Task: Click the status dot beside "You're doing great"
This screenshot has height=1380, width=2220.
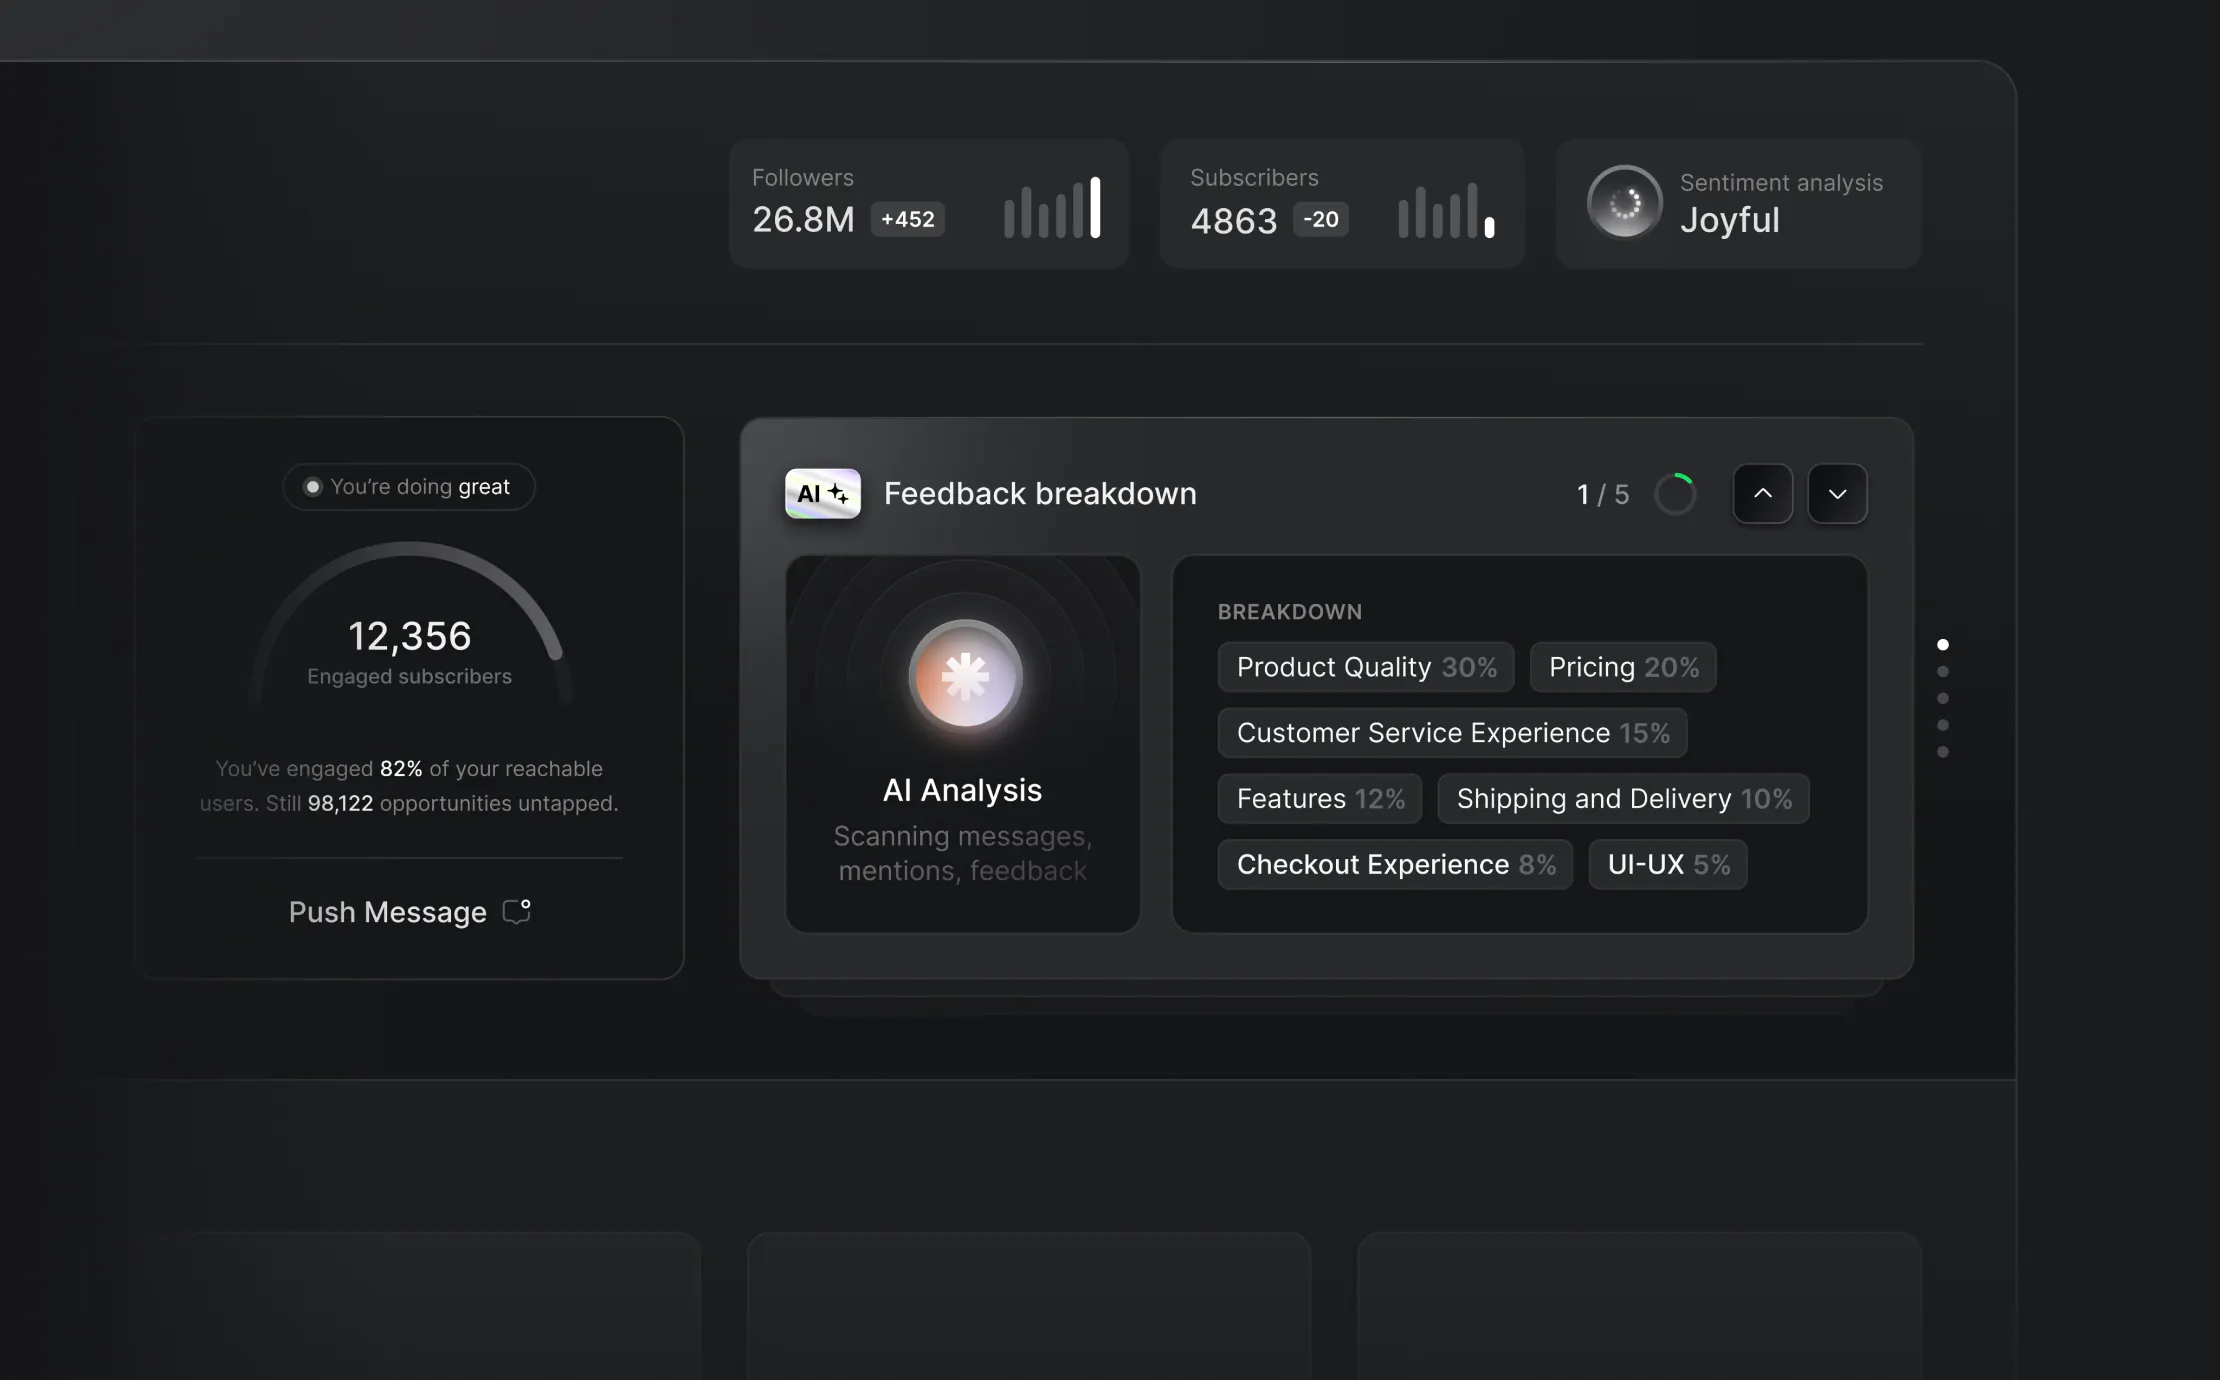Action: (x=313, y=487)
